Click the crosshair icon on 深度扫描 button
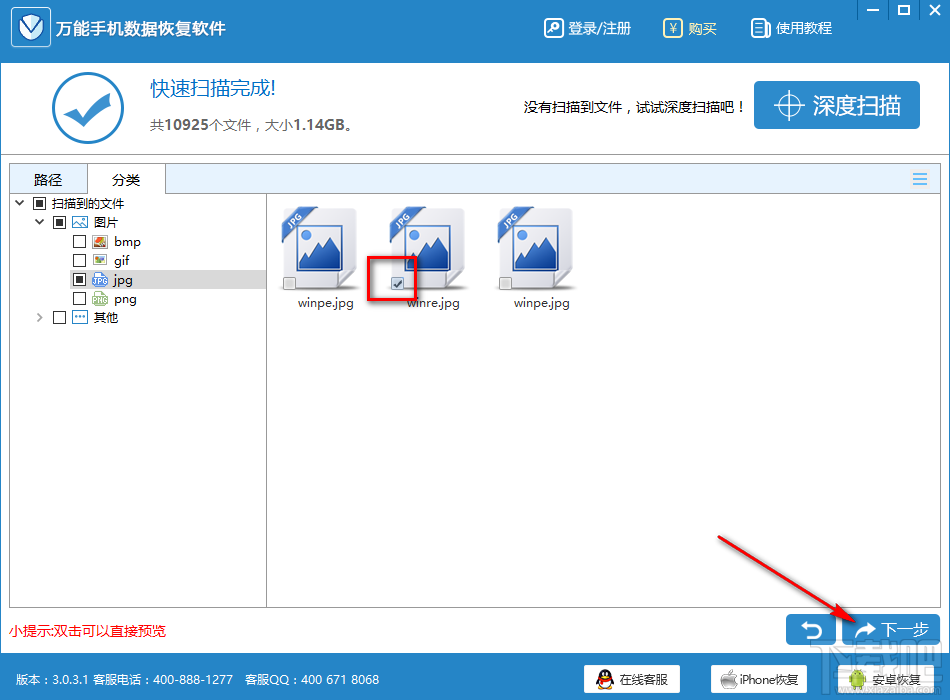This screenshot has width=950, height=700. (x=791, y=104)
